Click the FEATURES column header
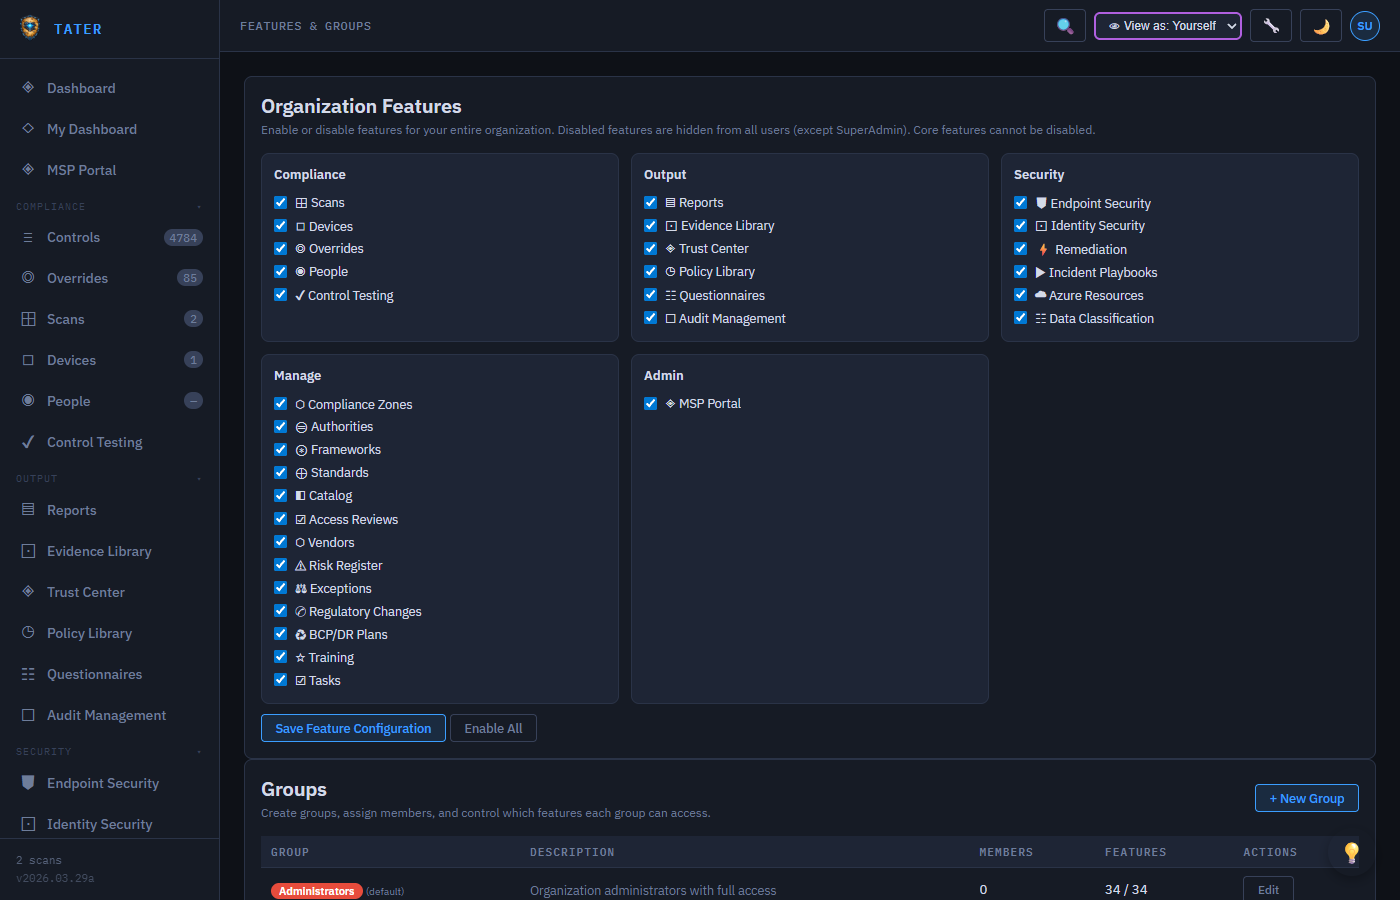Viewport: 1400px width, 900px height. 1136,853
